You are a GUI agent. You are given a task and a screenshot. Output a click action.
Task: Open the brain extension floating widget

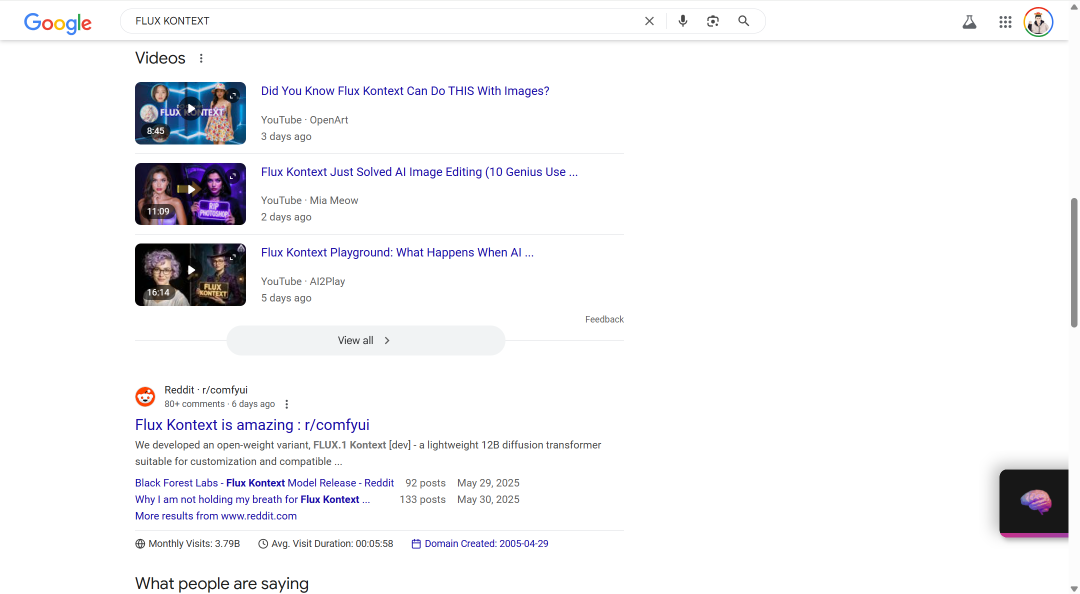[1034, 502]
